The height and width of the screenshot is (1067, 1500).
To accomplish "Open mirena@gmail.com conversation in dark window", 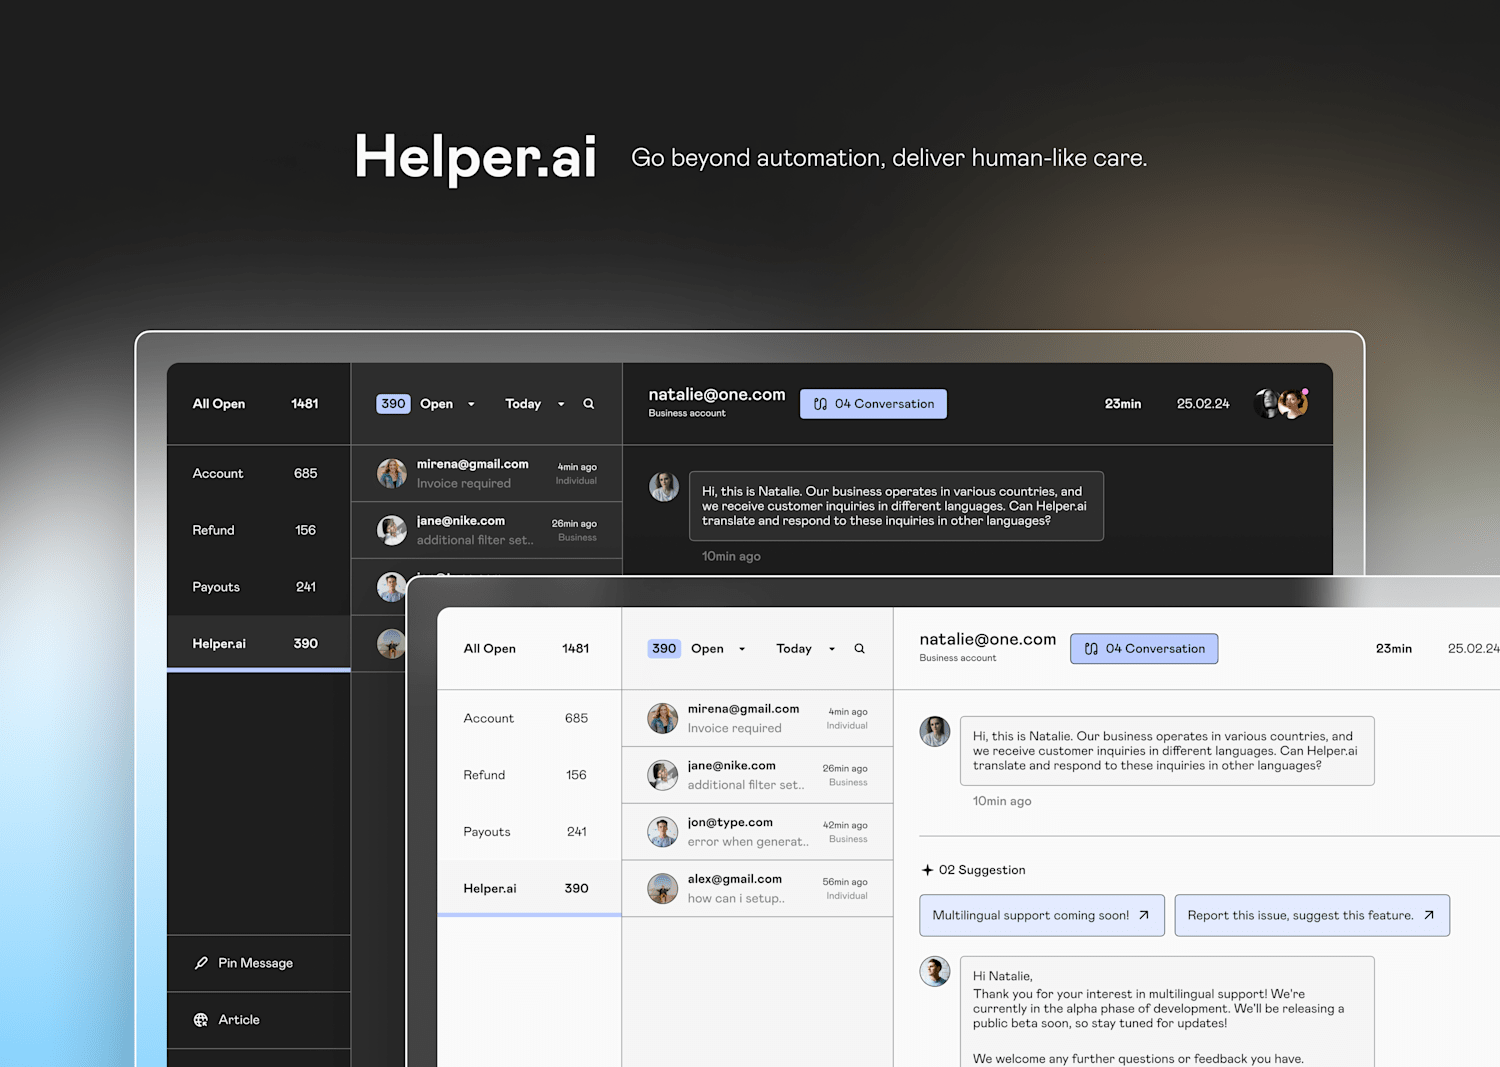I will click(x=486, y=473).
